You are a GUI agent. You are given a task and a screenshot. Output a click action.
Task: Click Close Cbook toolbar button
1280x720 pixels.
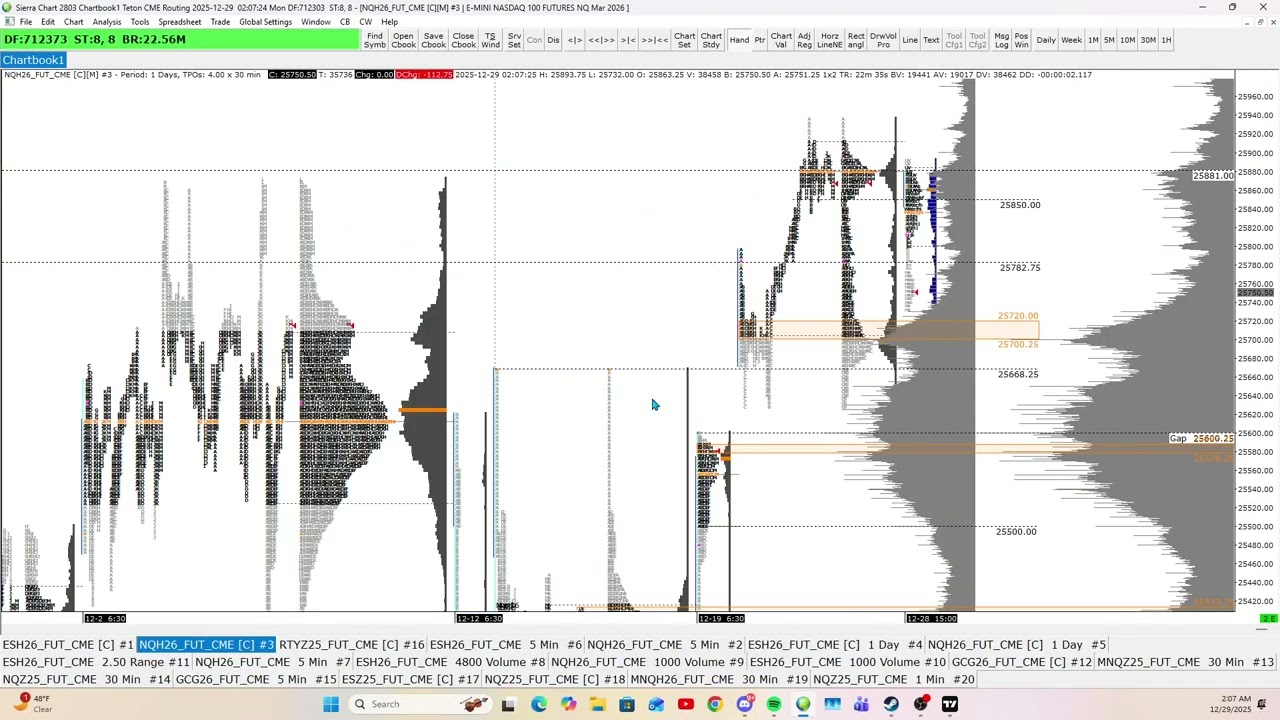point(463,40)
